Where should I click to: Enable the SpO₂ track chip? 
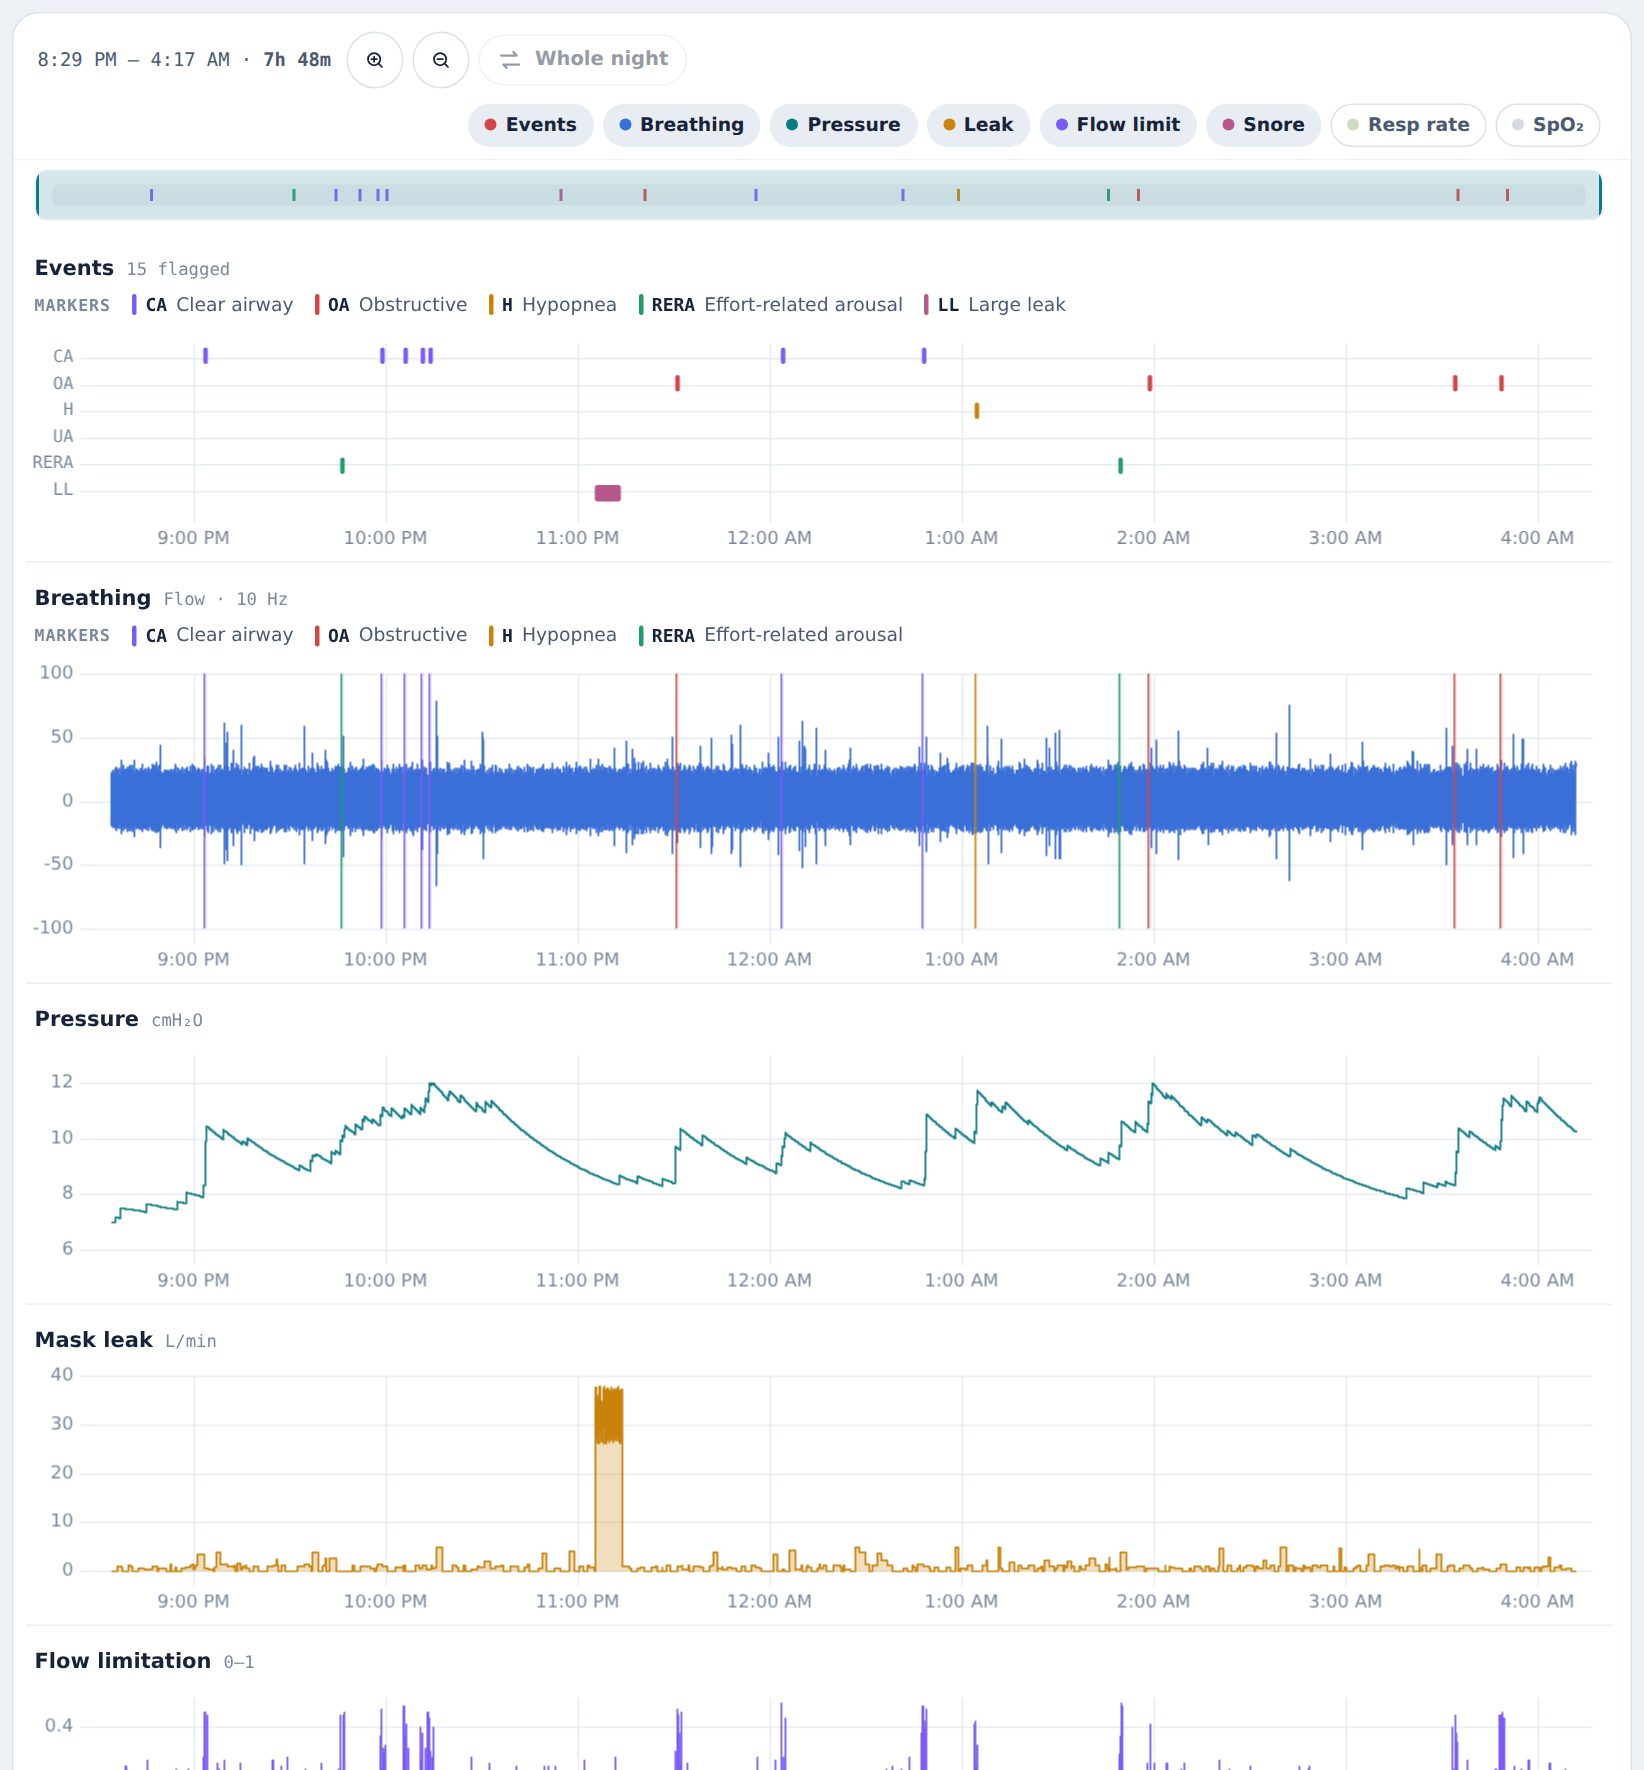tap(1548, 125)
